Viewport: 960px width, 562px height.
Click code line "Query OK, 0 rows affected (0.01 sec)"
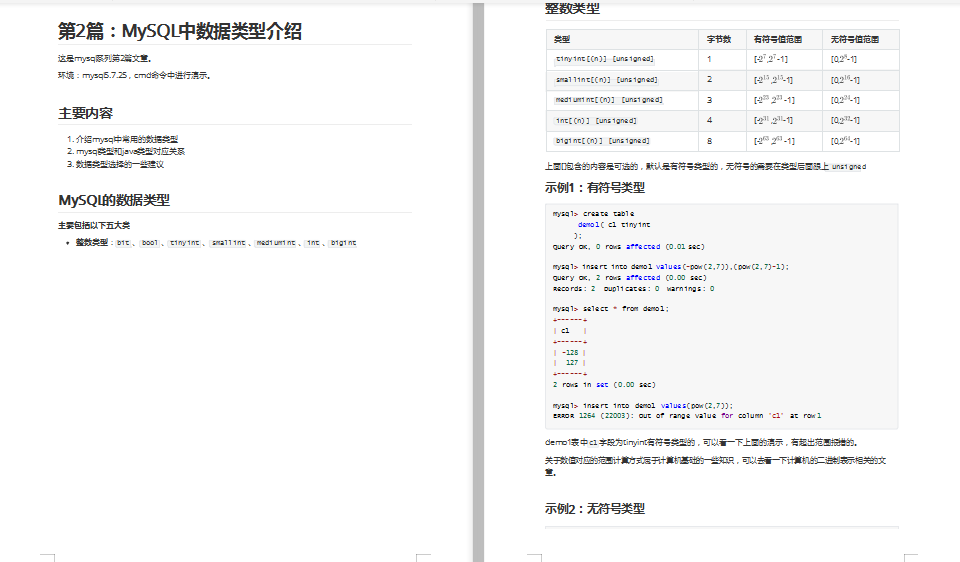[x=628, y=247]
